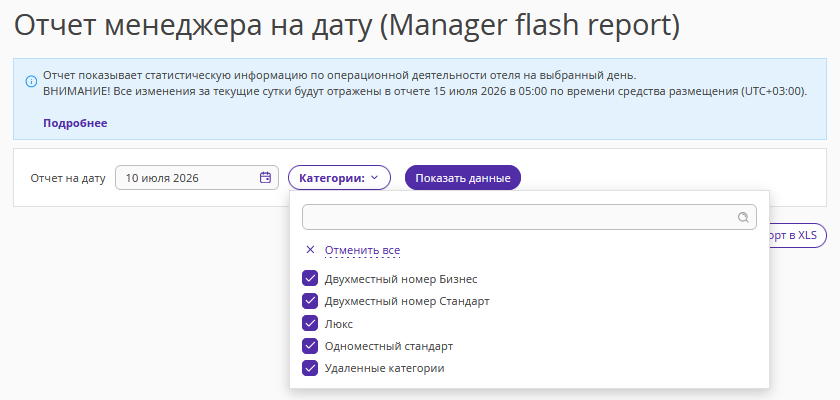This screenshot has width=840, height=400.
Task: Click the search magnifier icon in dropdown
Action: (x=743, y=217)
